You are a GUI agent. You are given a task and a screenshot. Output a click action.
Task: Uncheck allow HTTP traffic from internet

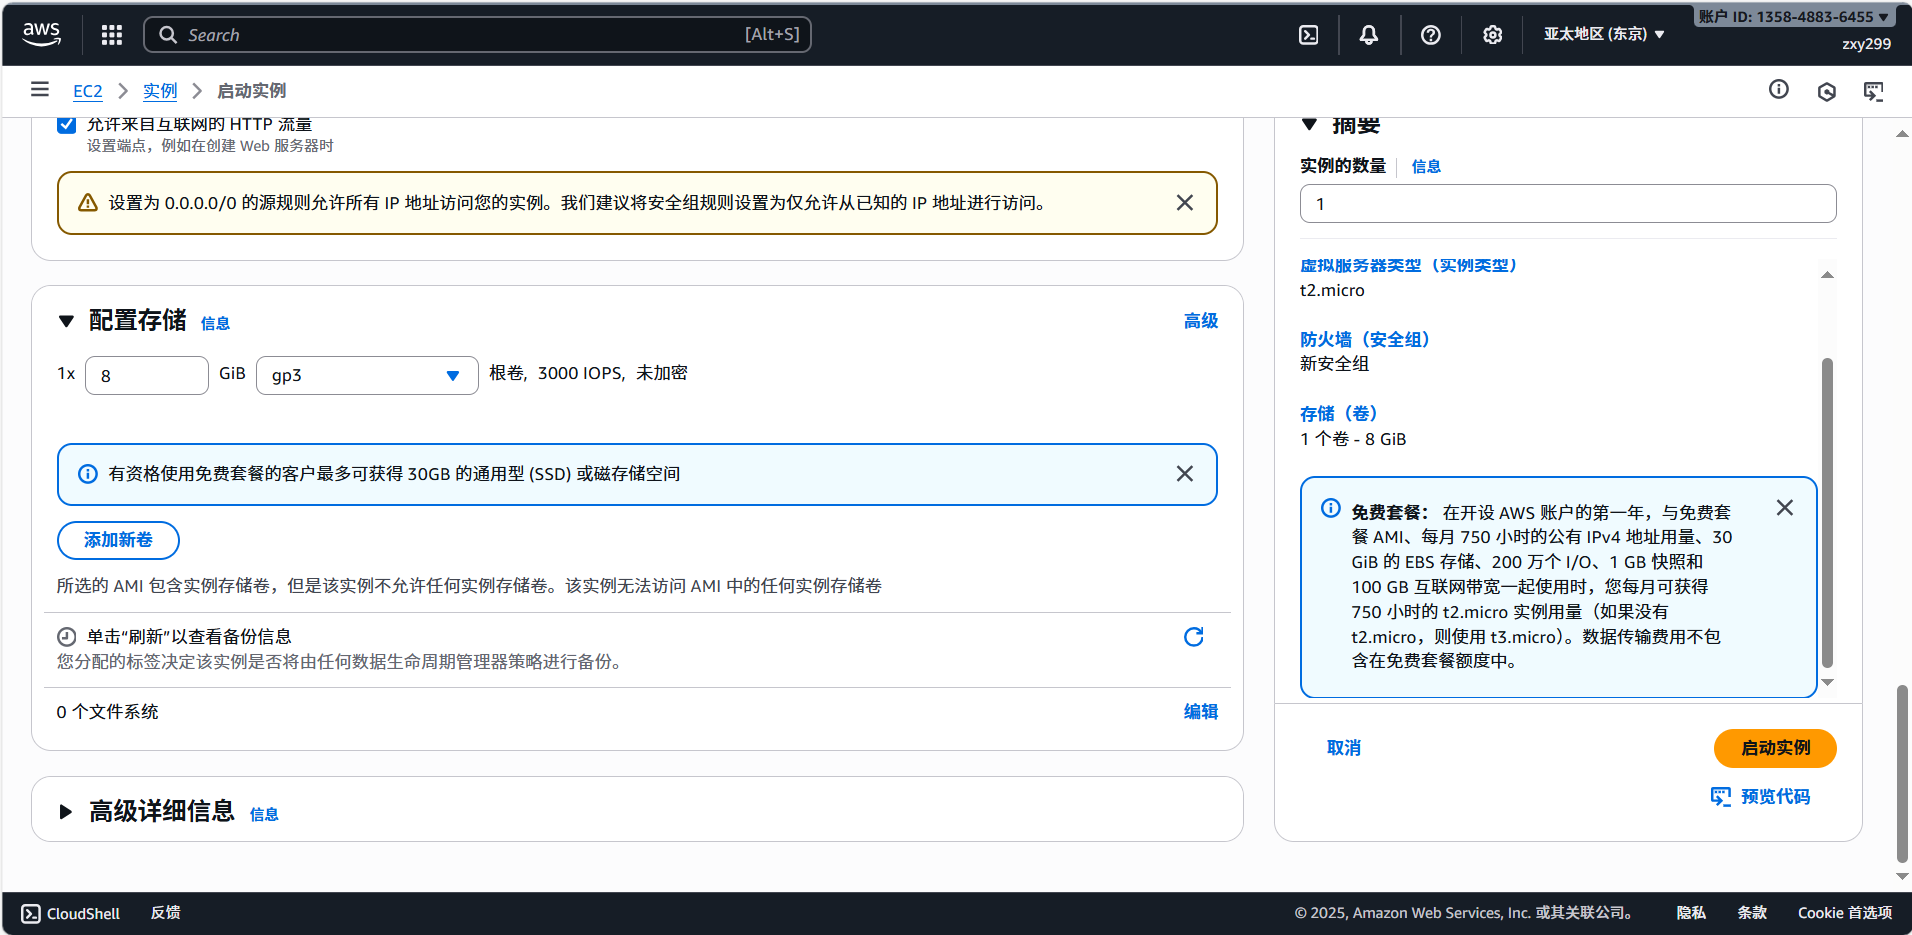(x=67, y=125)
